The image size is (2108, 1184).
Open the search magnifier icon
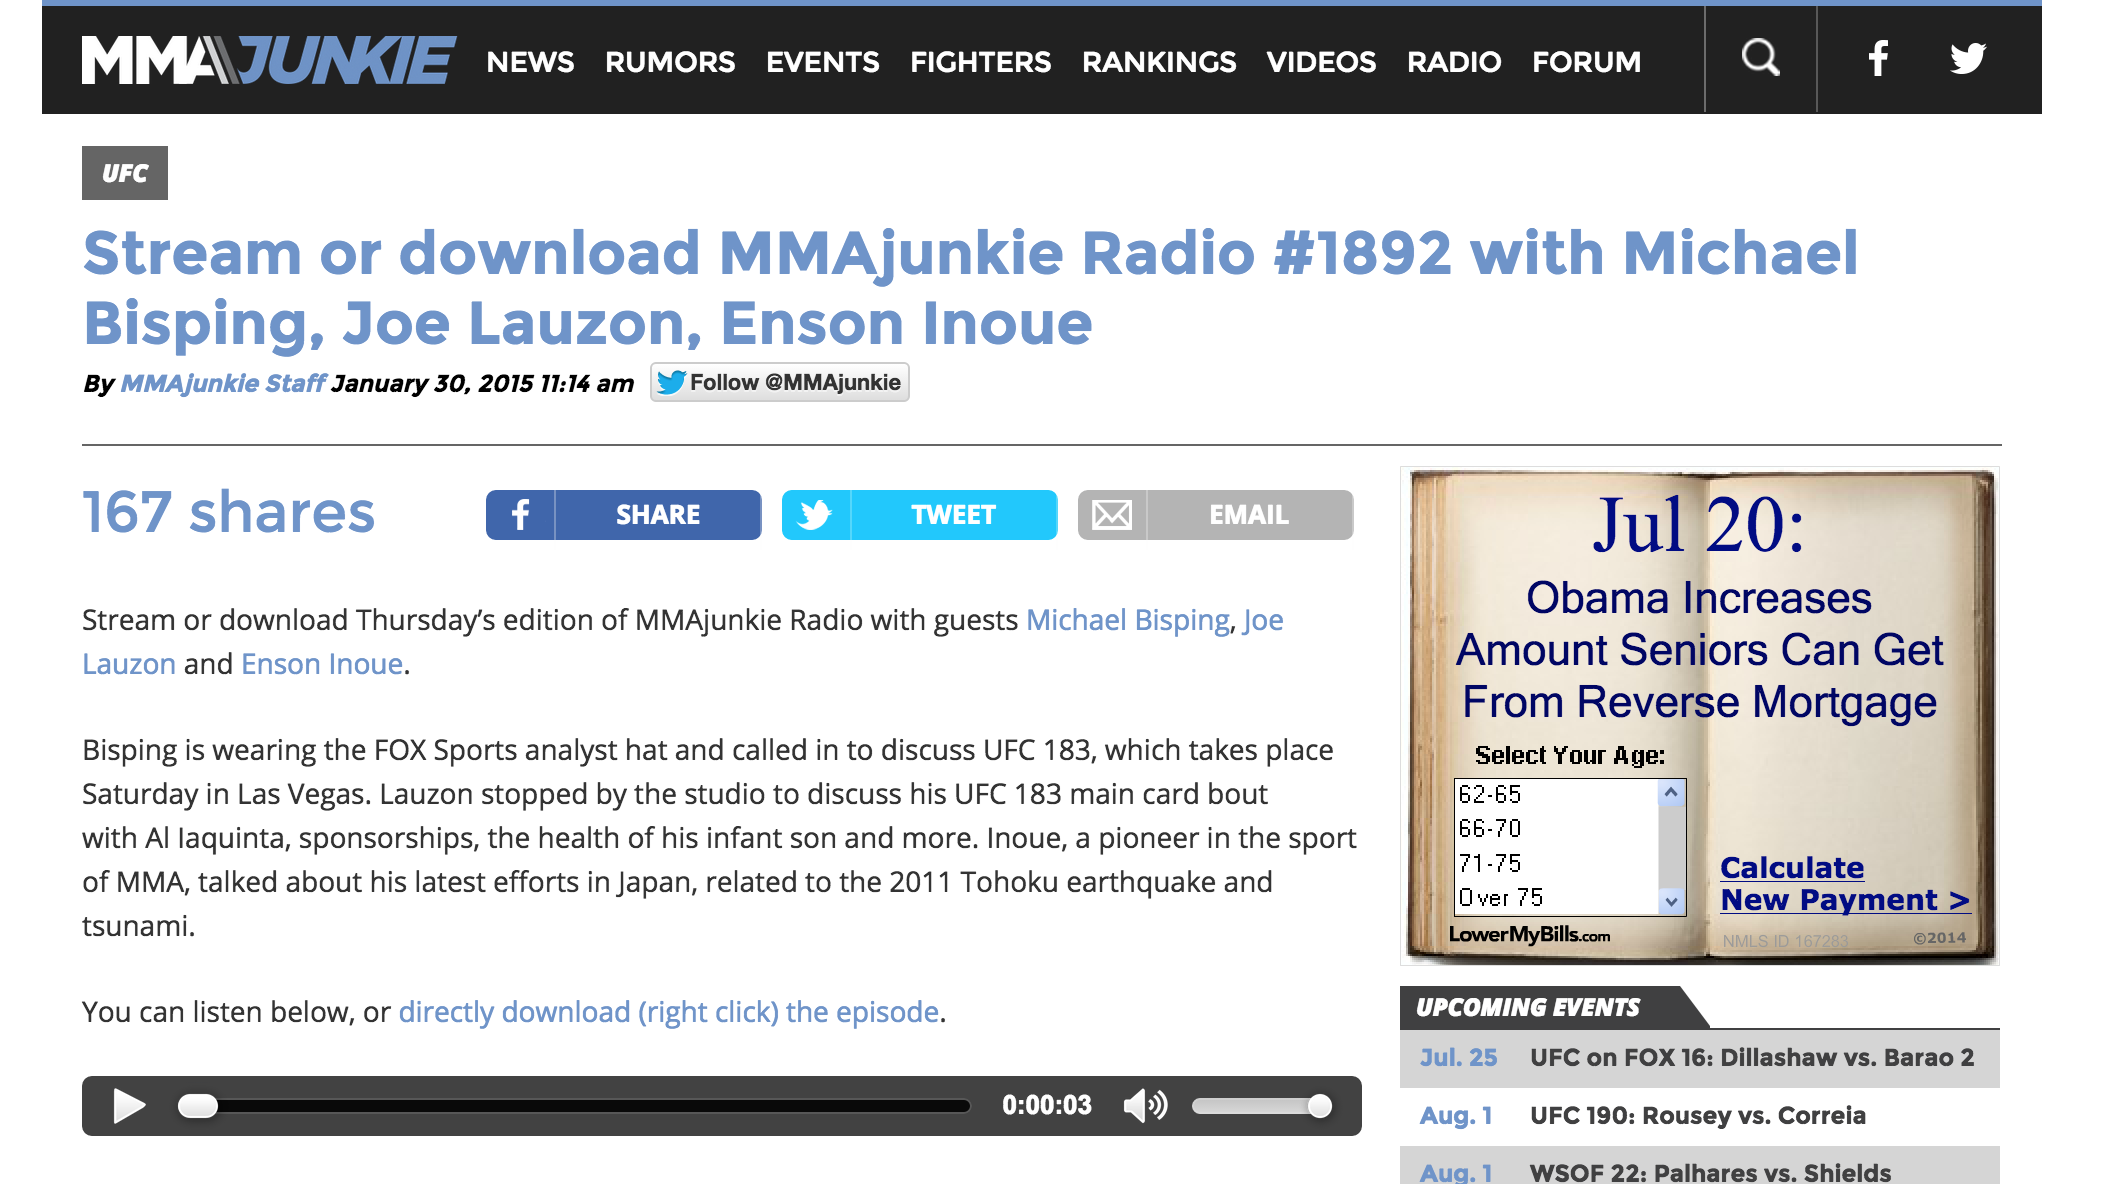coord(1760,59)
